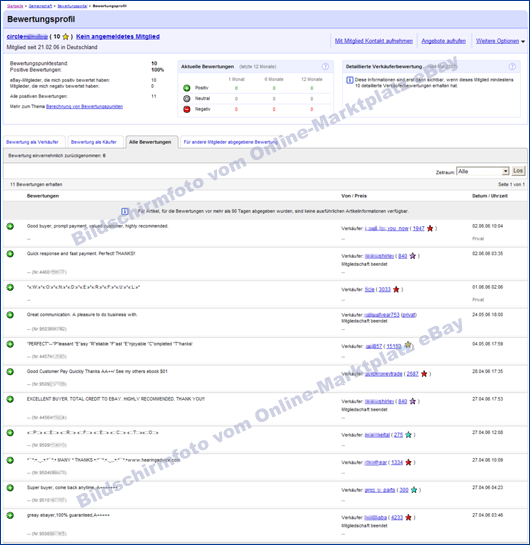This screenshot has width=530, height=545.
Task: Click positive icon beside the 'PERFECT' acronym feedback
Action: coord(10,344)
